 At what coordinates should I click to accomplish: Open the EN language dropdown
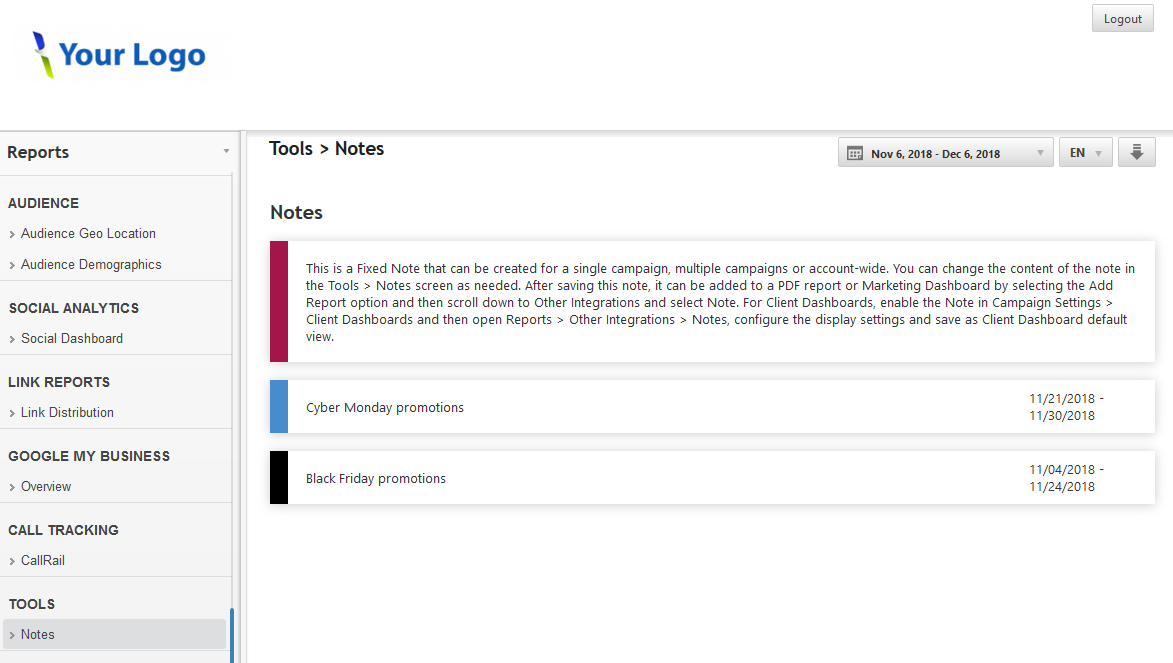click(1085, 153)
